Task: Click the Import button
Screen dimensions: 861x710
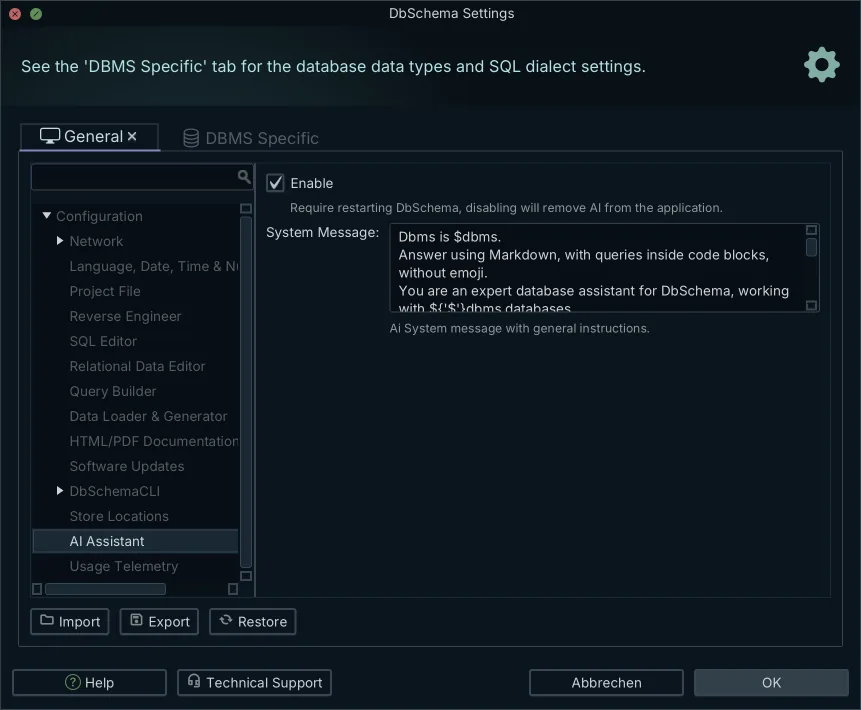Action: pyautogui.click(x=70, y=622)
